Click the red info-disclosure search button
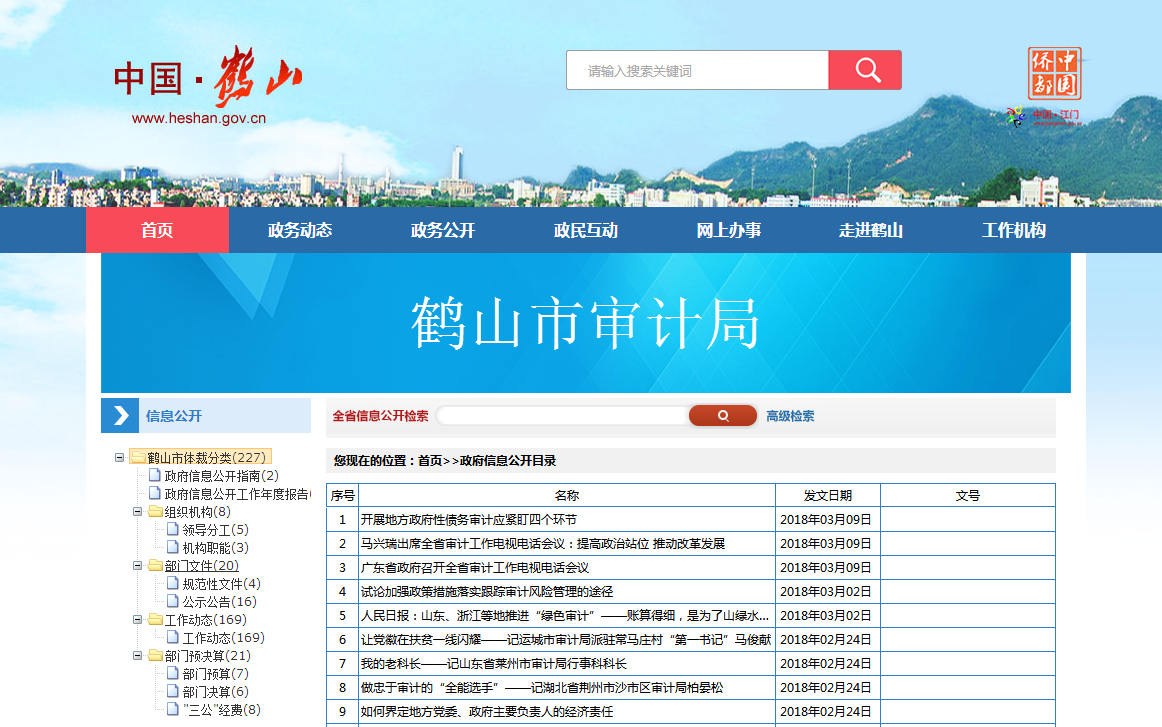1162x727 pixels. 722,416
